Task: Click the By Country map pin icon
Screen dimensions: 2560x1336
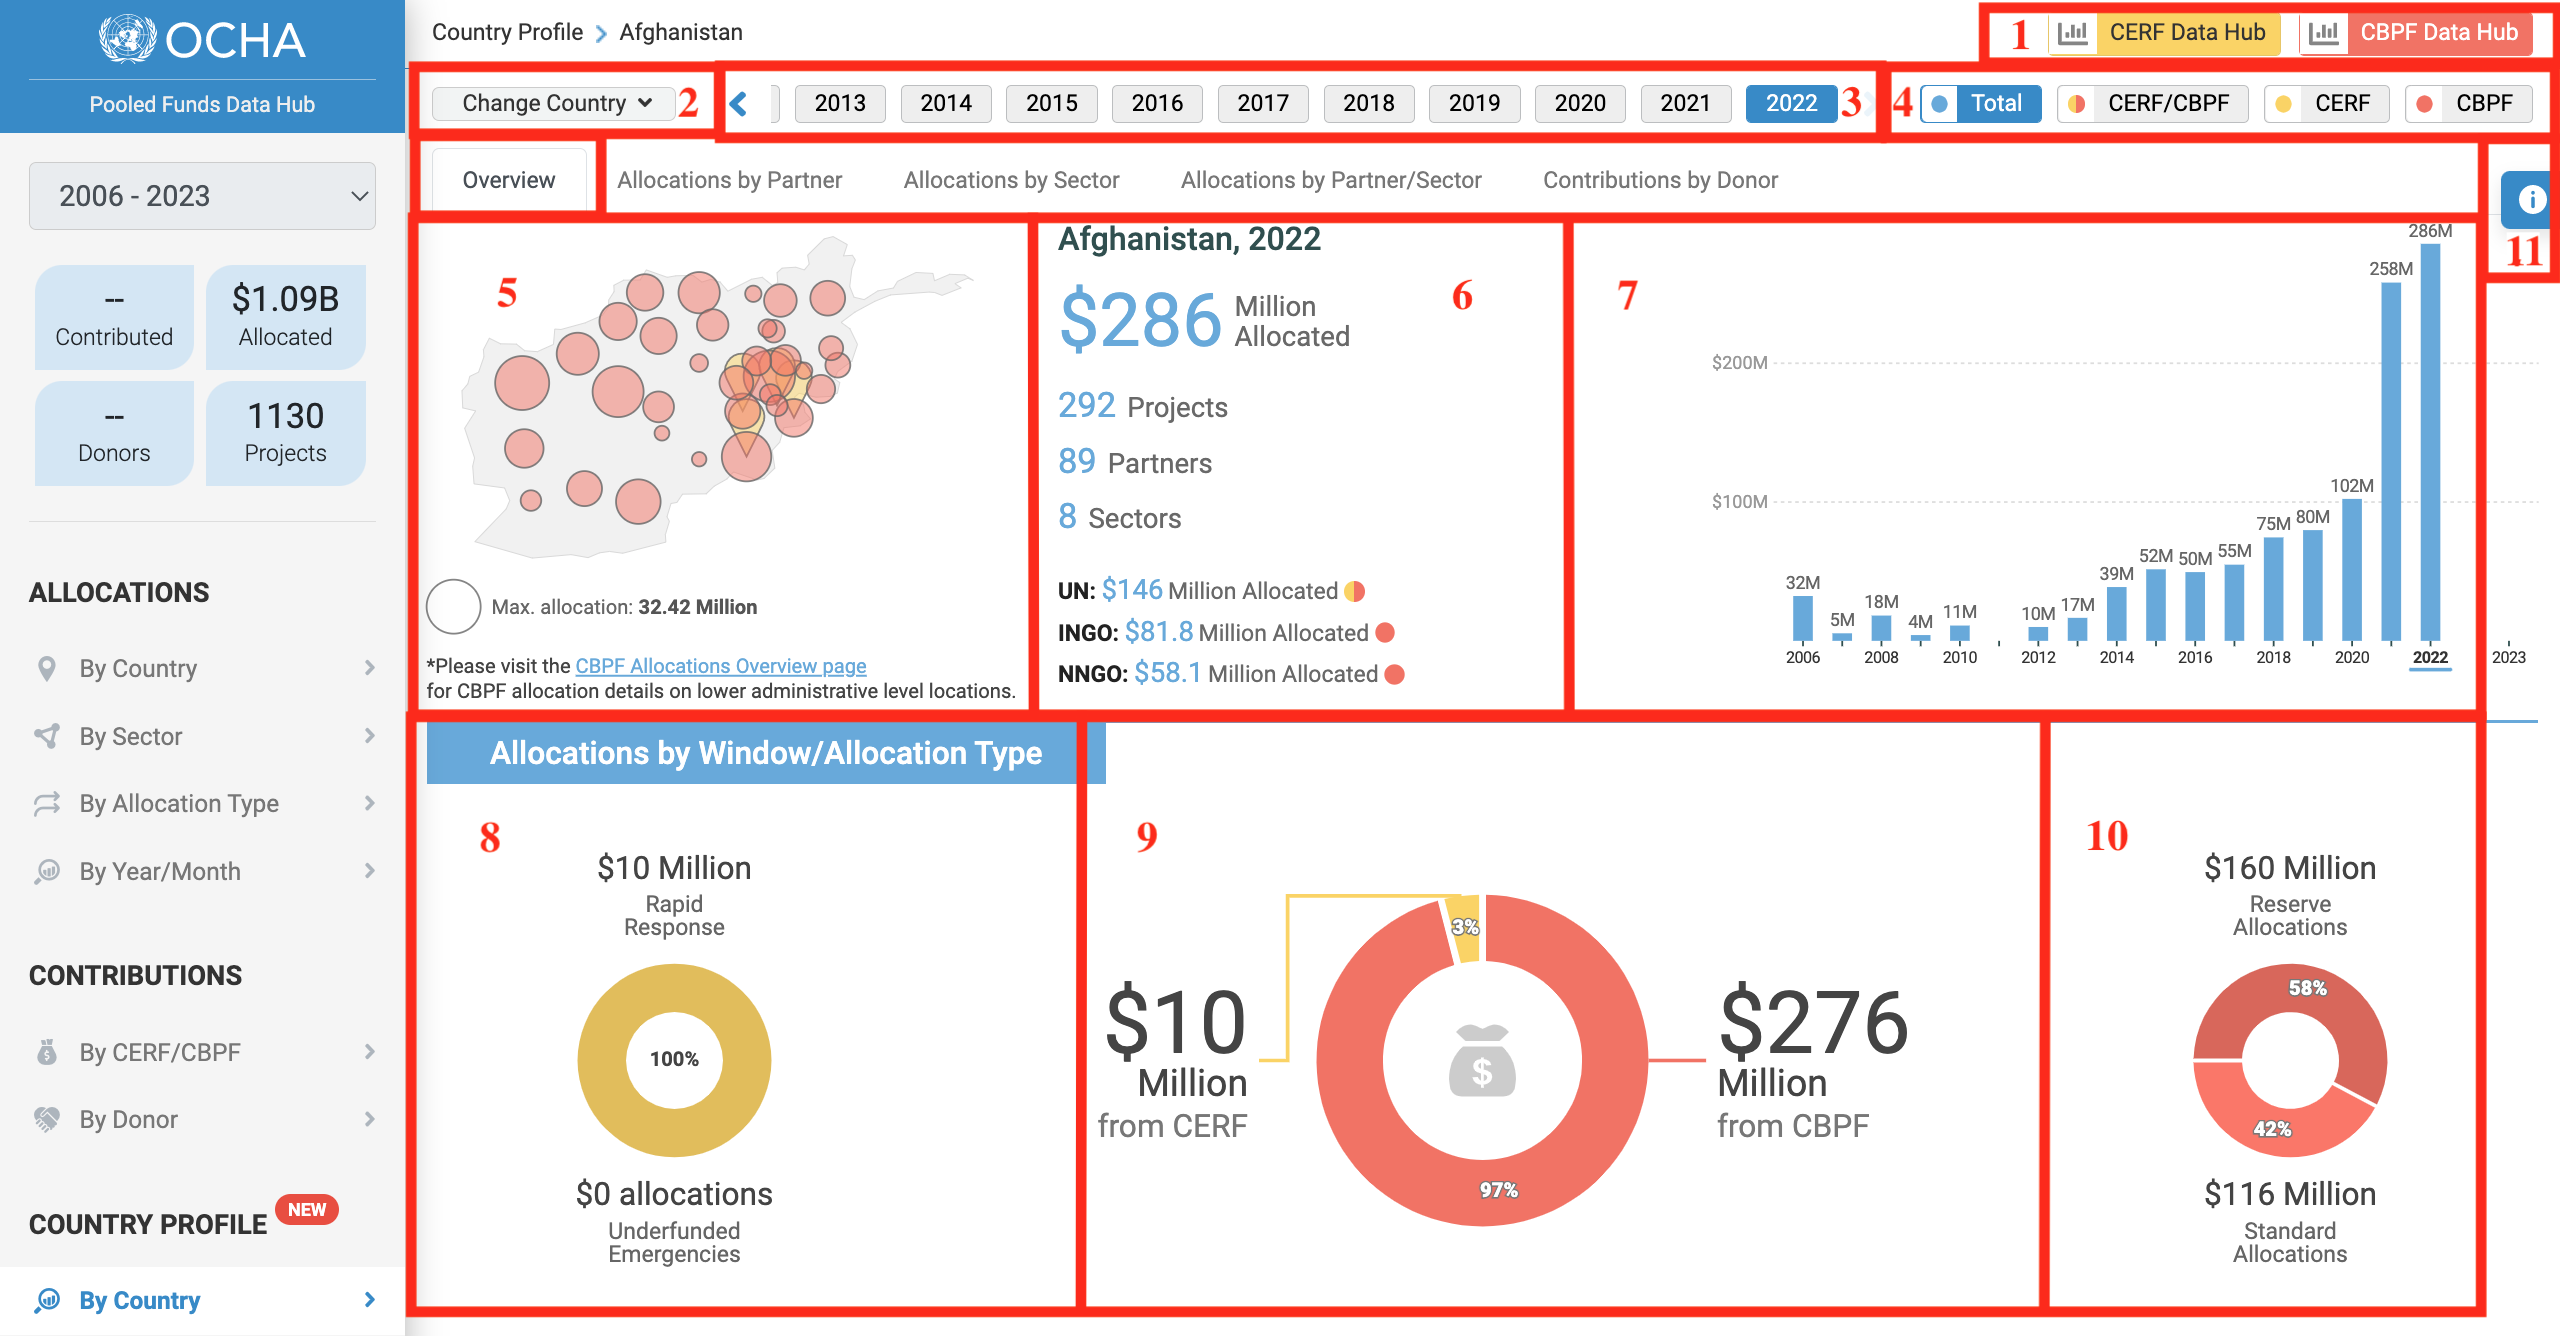Action: coord(46,668)
